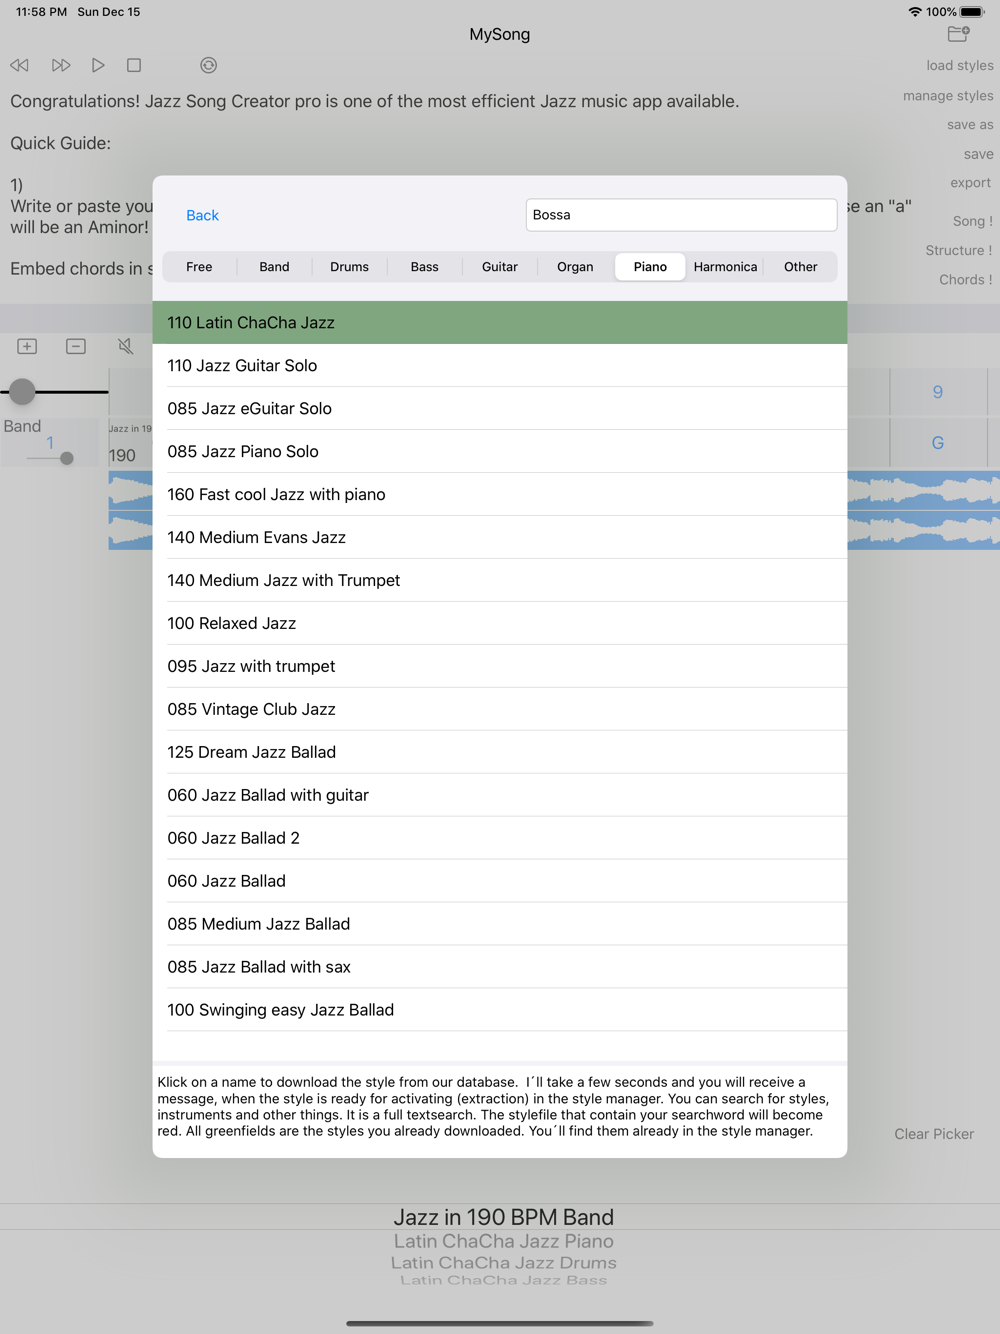Click the save button
Screen dimensions: 1000x1334
point(978,154)
